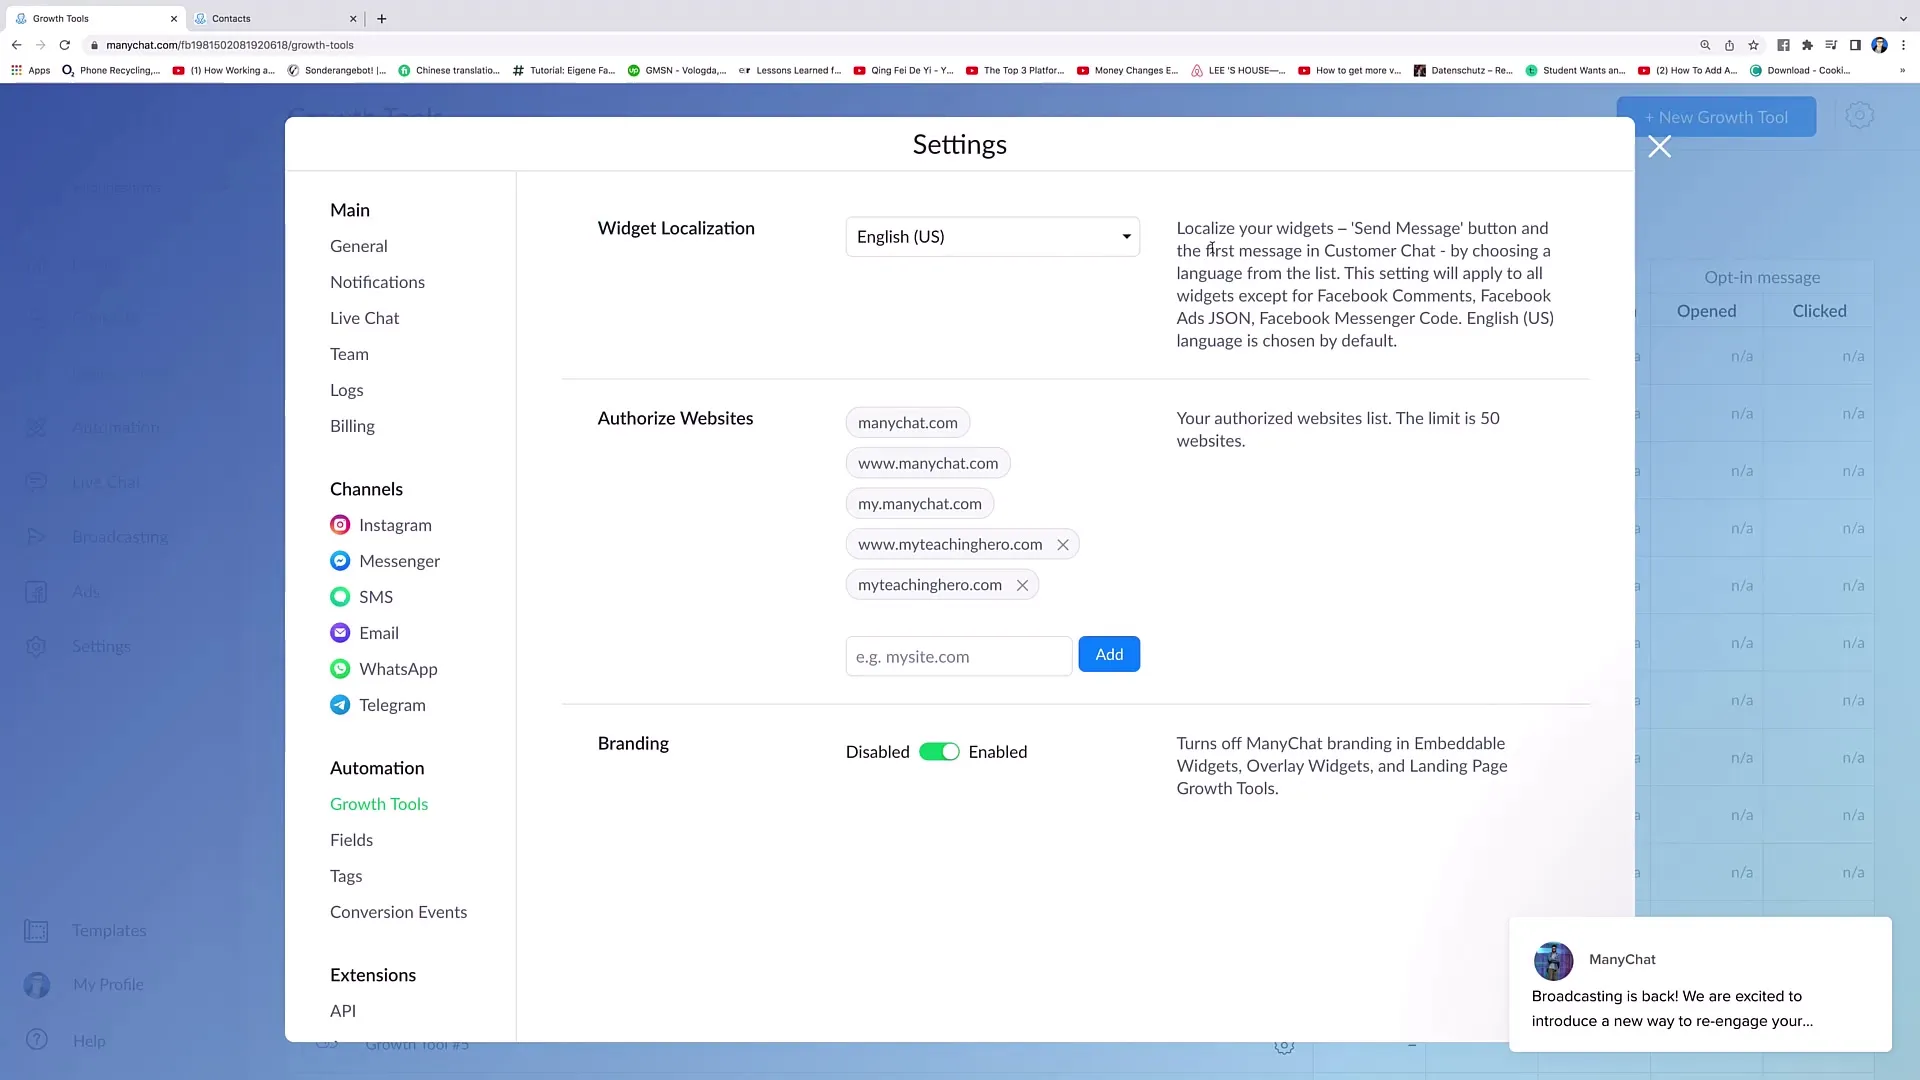Open the Apps bookmarks shortcut

click(x=31, y=70)
